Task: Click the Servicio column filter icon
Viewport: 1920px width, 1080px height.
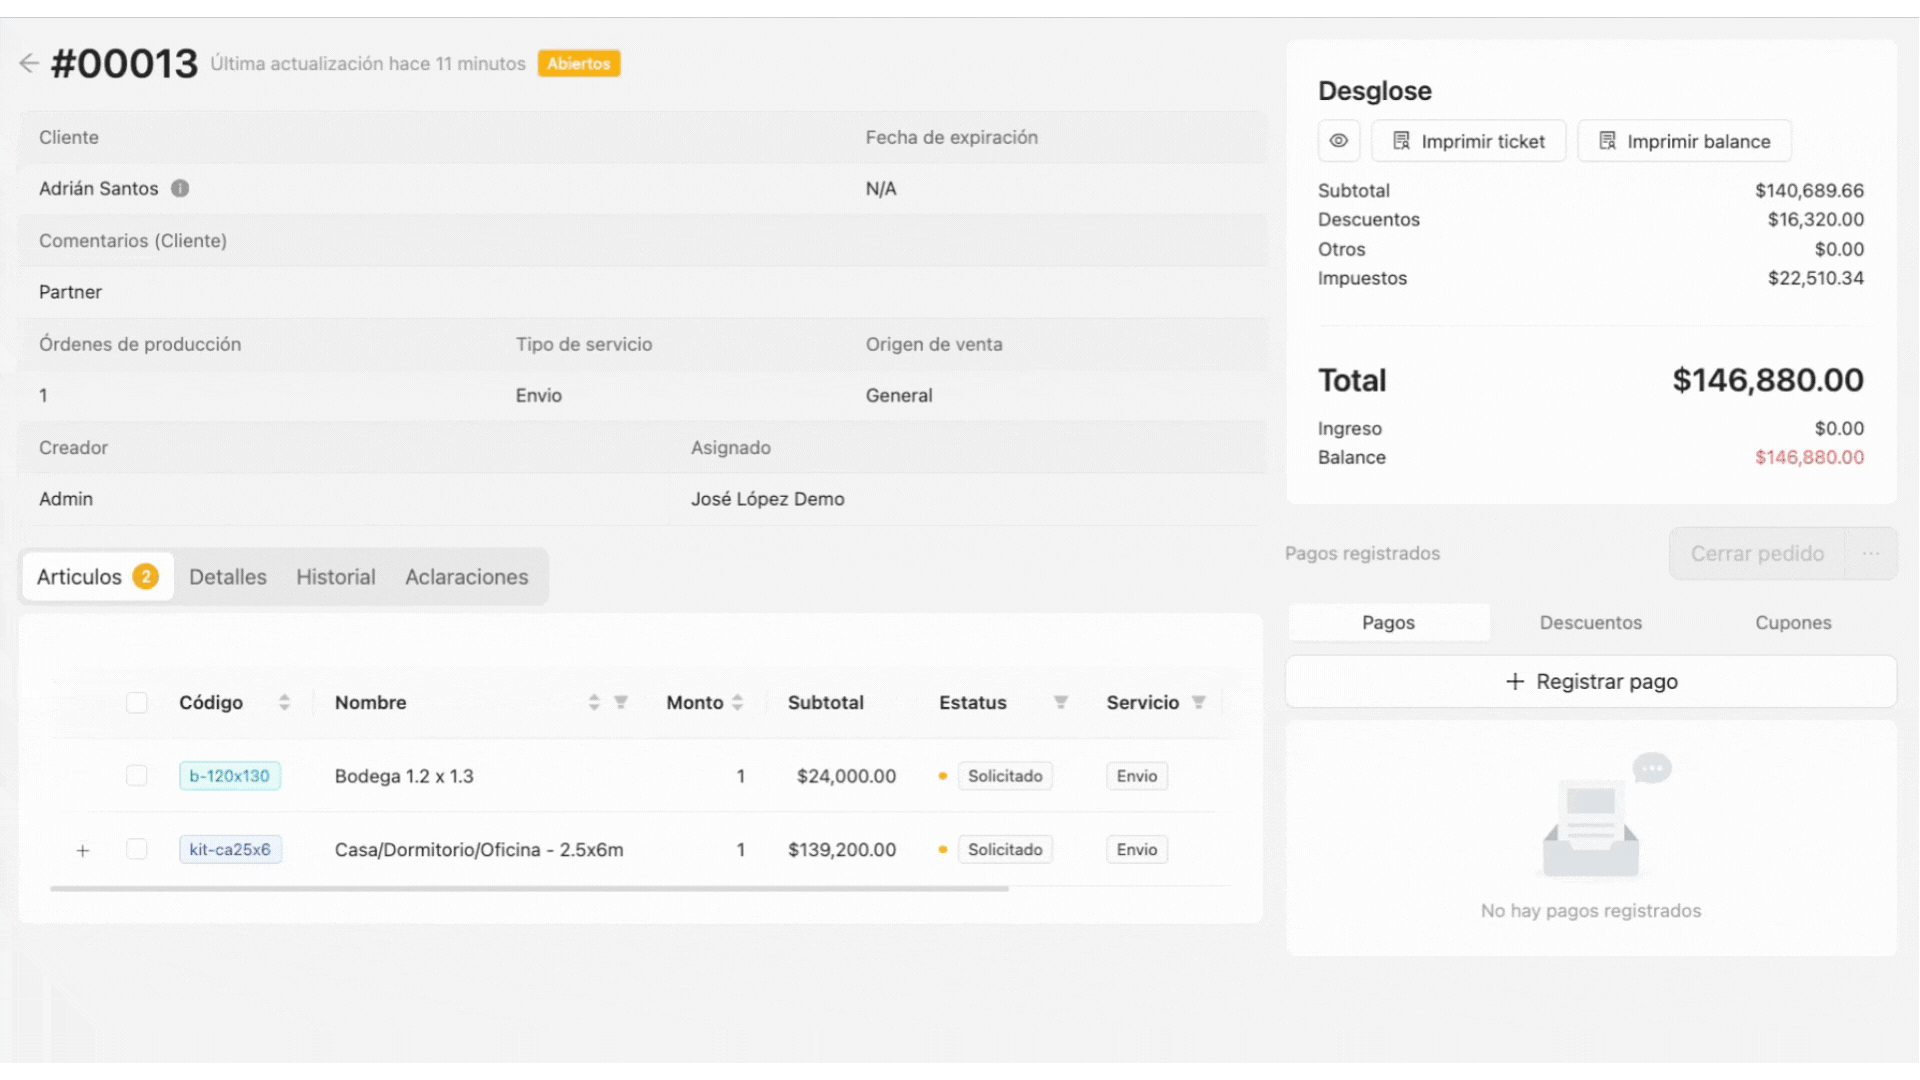Action: [1199, 702]
